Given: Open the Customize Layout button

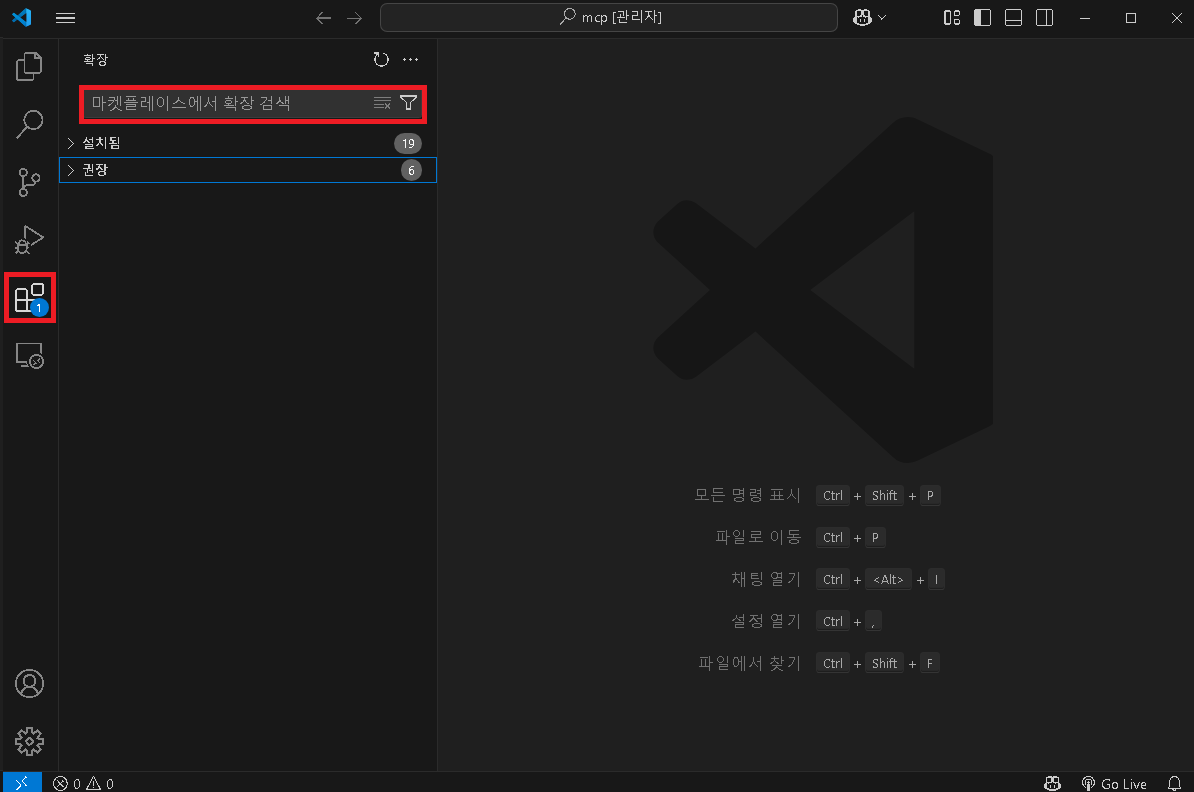Looking at the screenshot, I should (x=952, y=18).
